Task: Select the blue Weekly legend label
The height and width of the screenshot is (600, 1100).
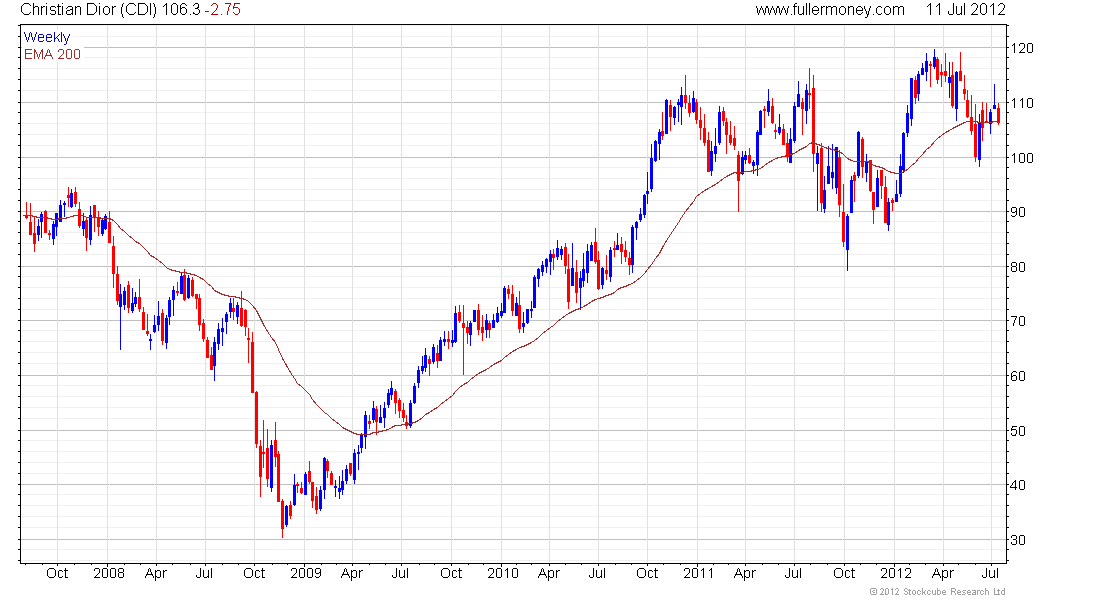Action: click(47, 37)
